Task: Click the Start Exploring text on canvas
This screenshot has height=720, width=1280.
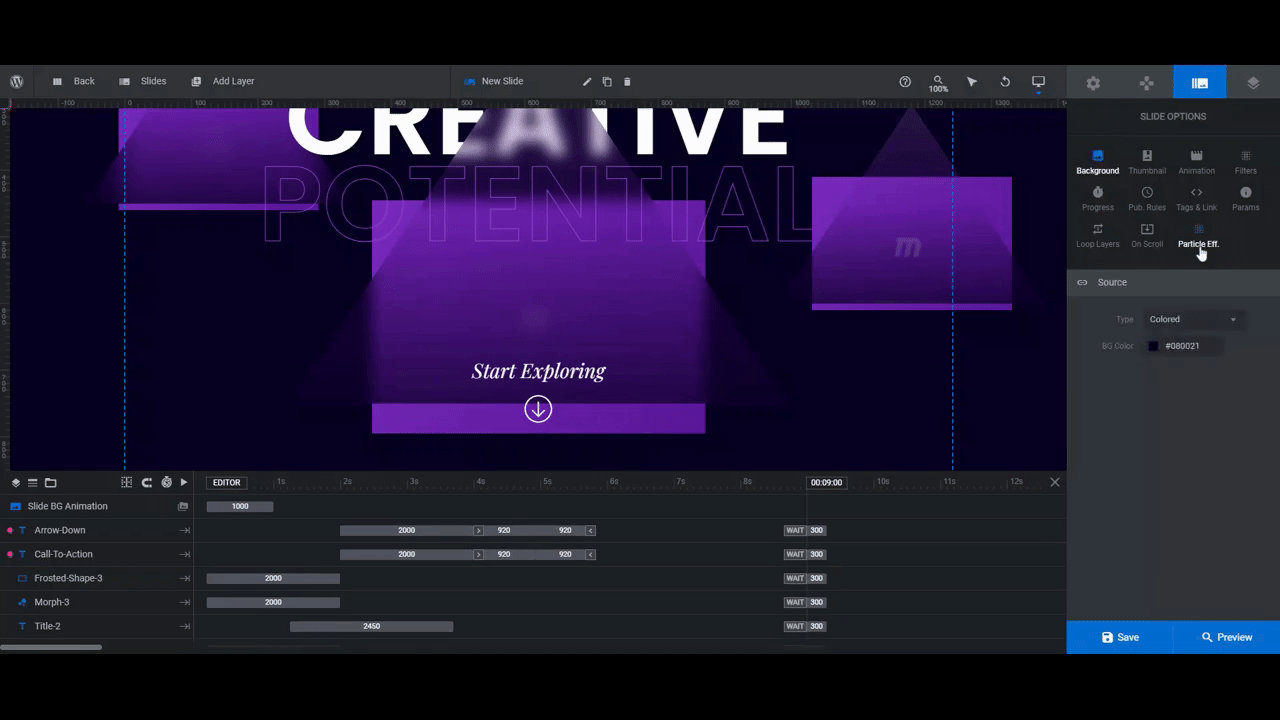Action: pos(538,371)
